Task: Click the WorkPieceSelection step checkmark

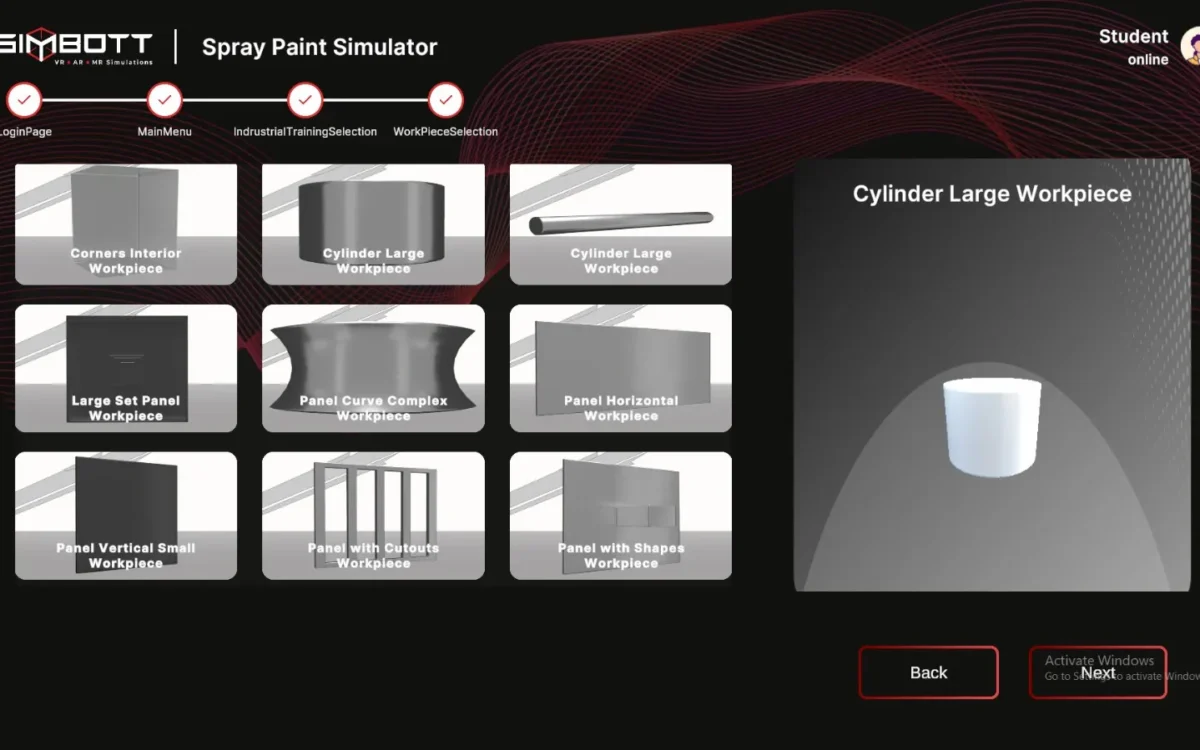Action: [x=446, y=100]
